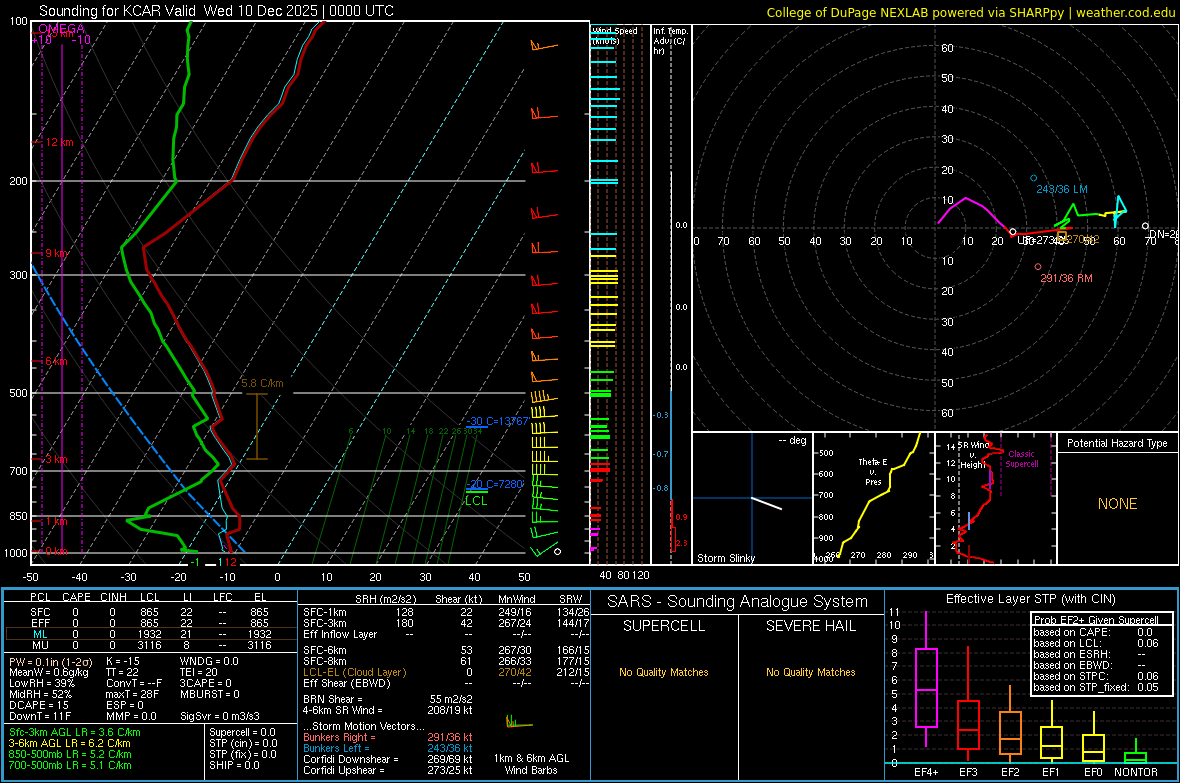1180x783 pixels.
Task: Click the Bunkers Right storm motion row
Action: pyautogui.click(x=388, y=737)
